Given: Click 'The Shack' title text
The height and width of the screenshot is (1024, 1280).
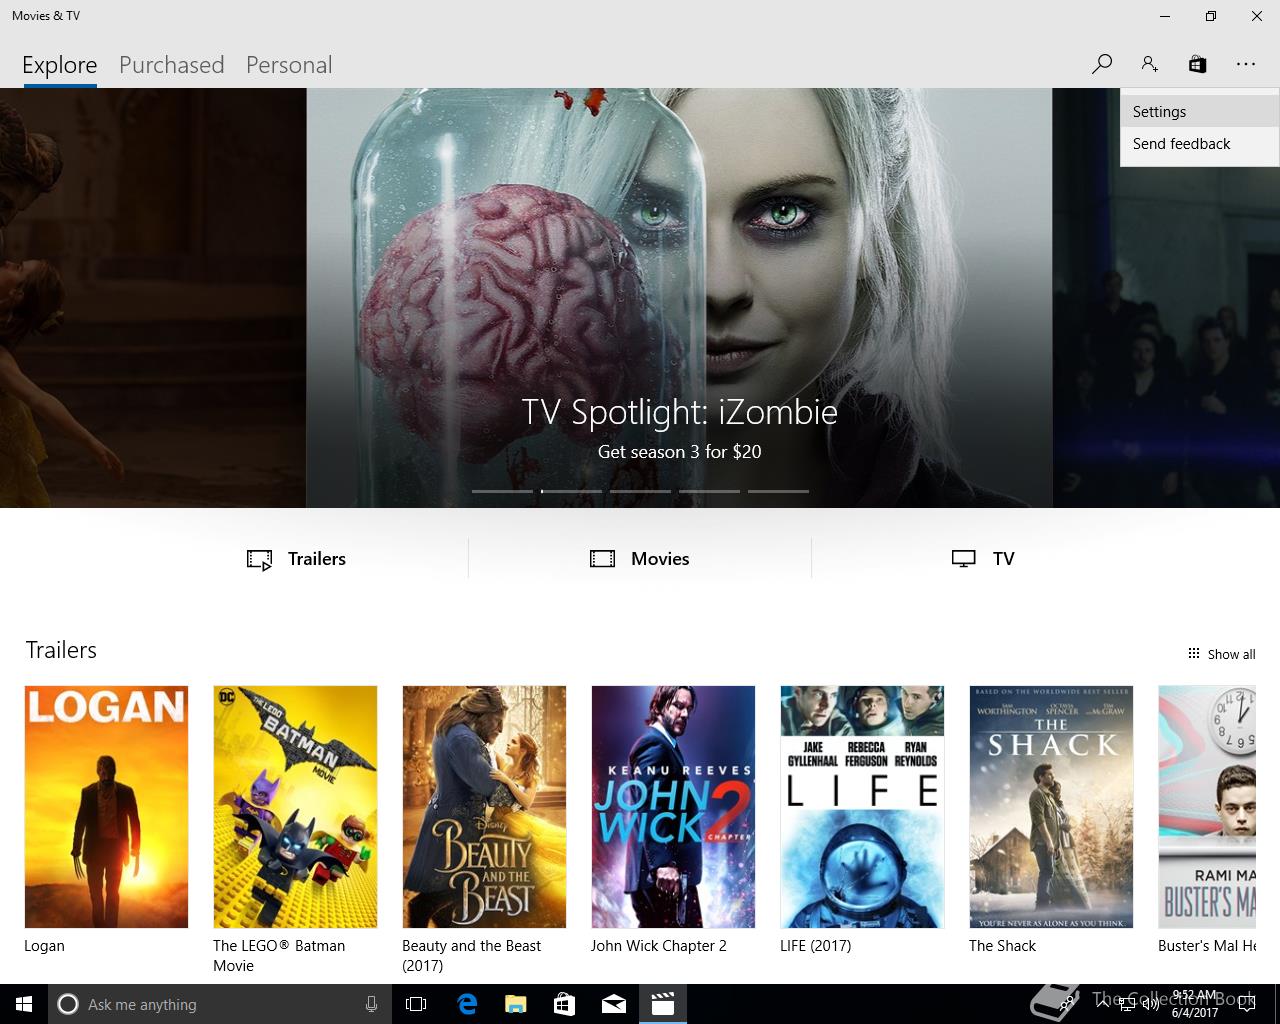Looking at the screenshot, I should [1002, 946].
